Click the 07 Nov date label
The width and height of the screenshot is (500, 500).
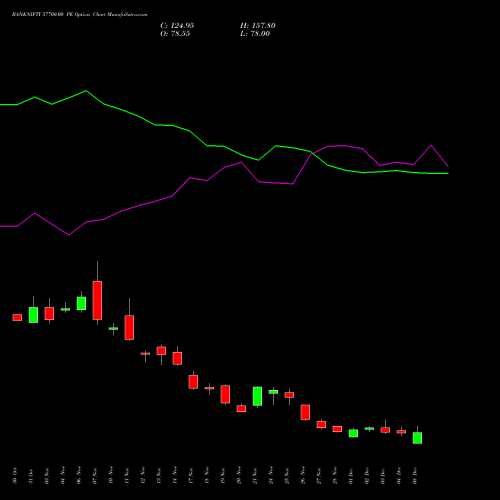[x=95, y=476]
